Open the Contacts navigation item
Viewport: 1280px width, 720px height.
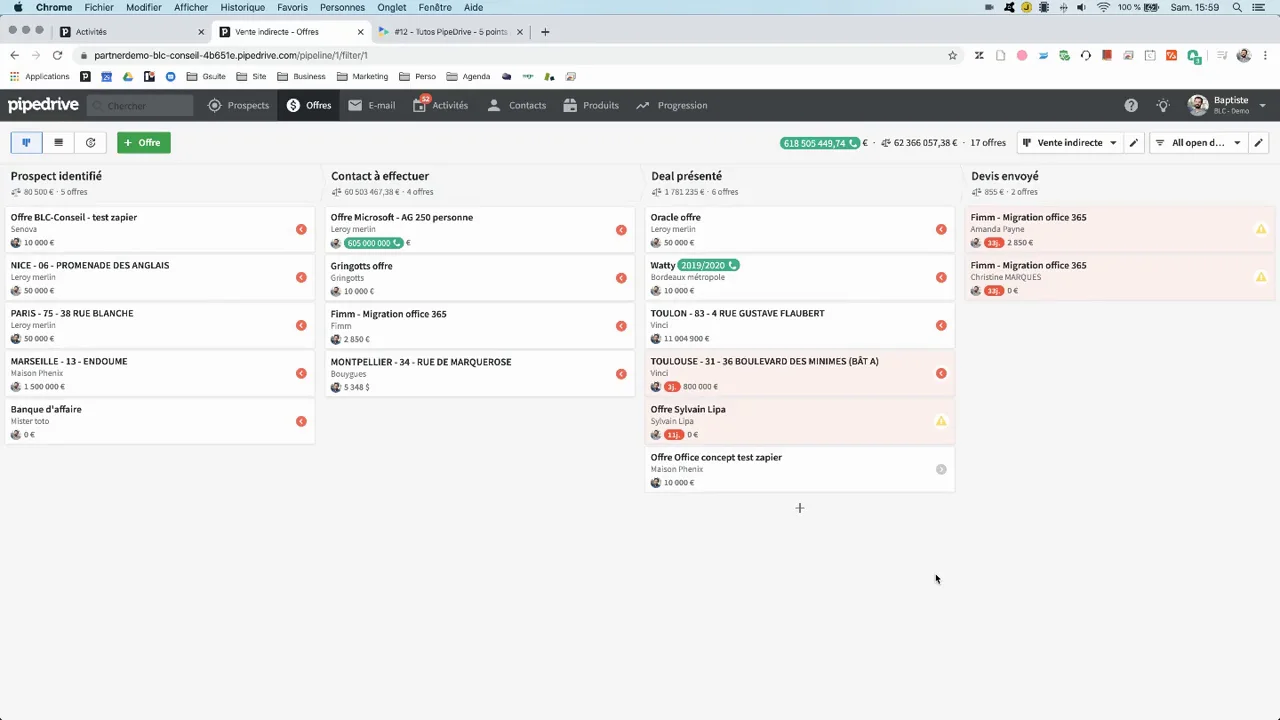coord(516,105)
